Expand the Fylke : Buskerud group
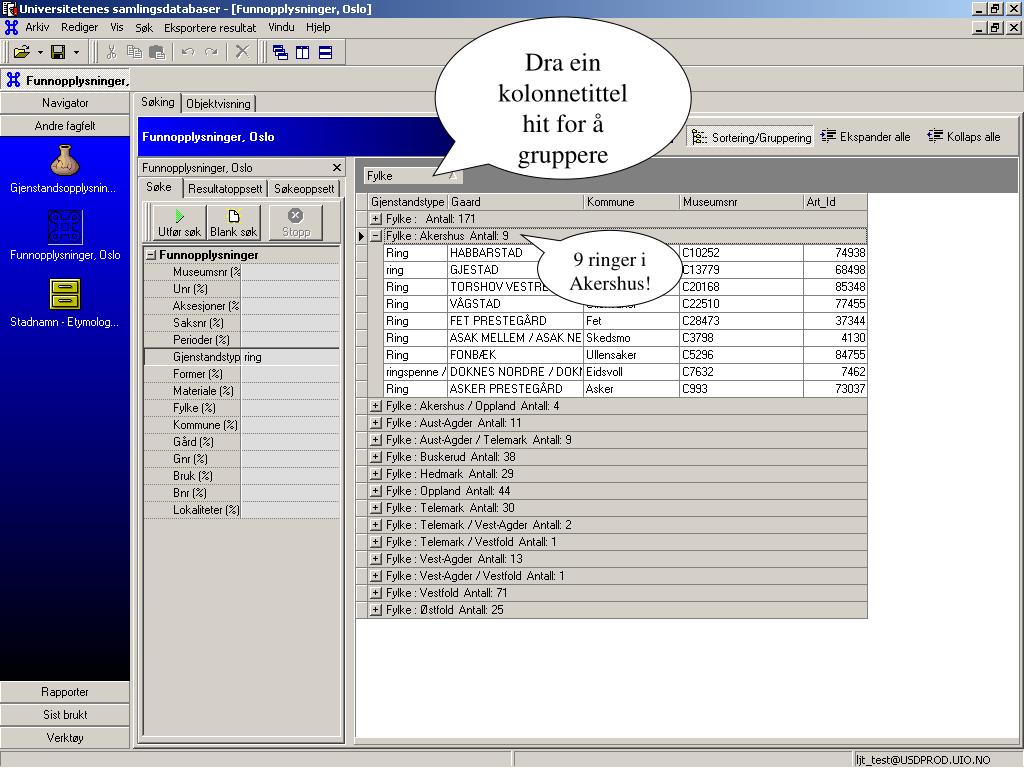 click(x=376, y=456)
